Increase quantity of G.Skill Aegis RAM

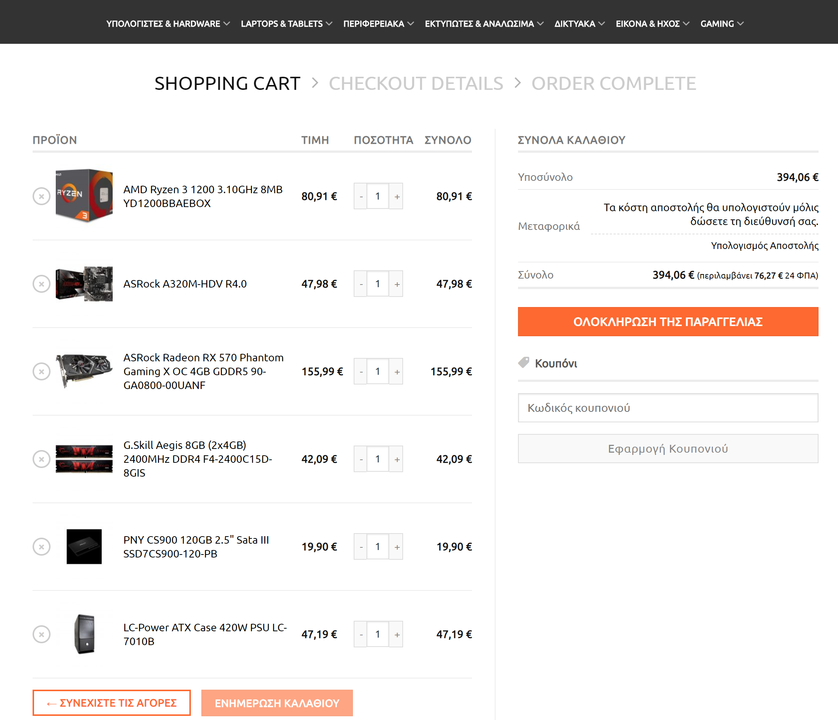397,459
